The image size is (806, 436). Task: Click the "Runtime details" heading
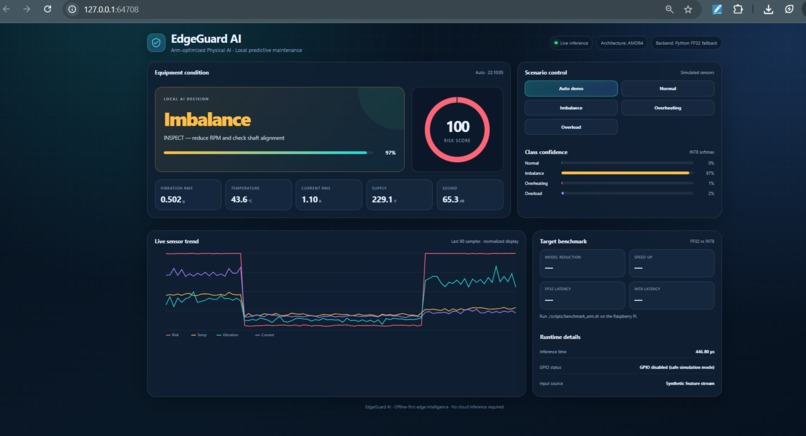(x=560, y=337)
